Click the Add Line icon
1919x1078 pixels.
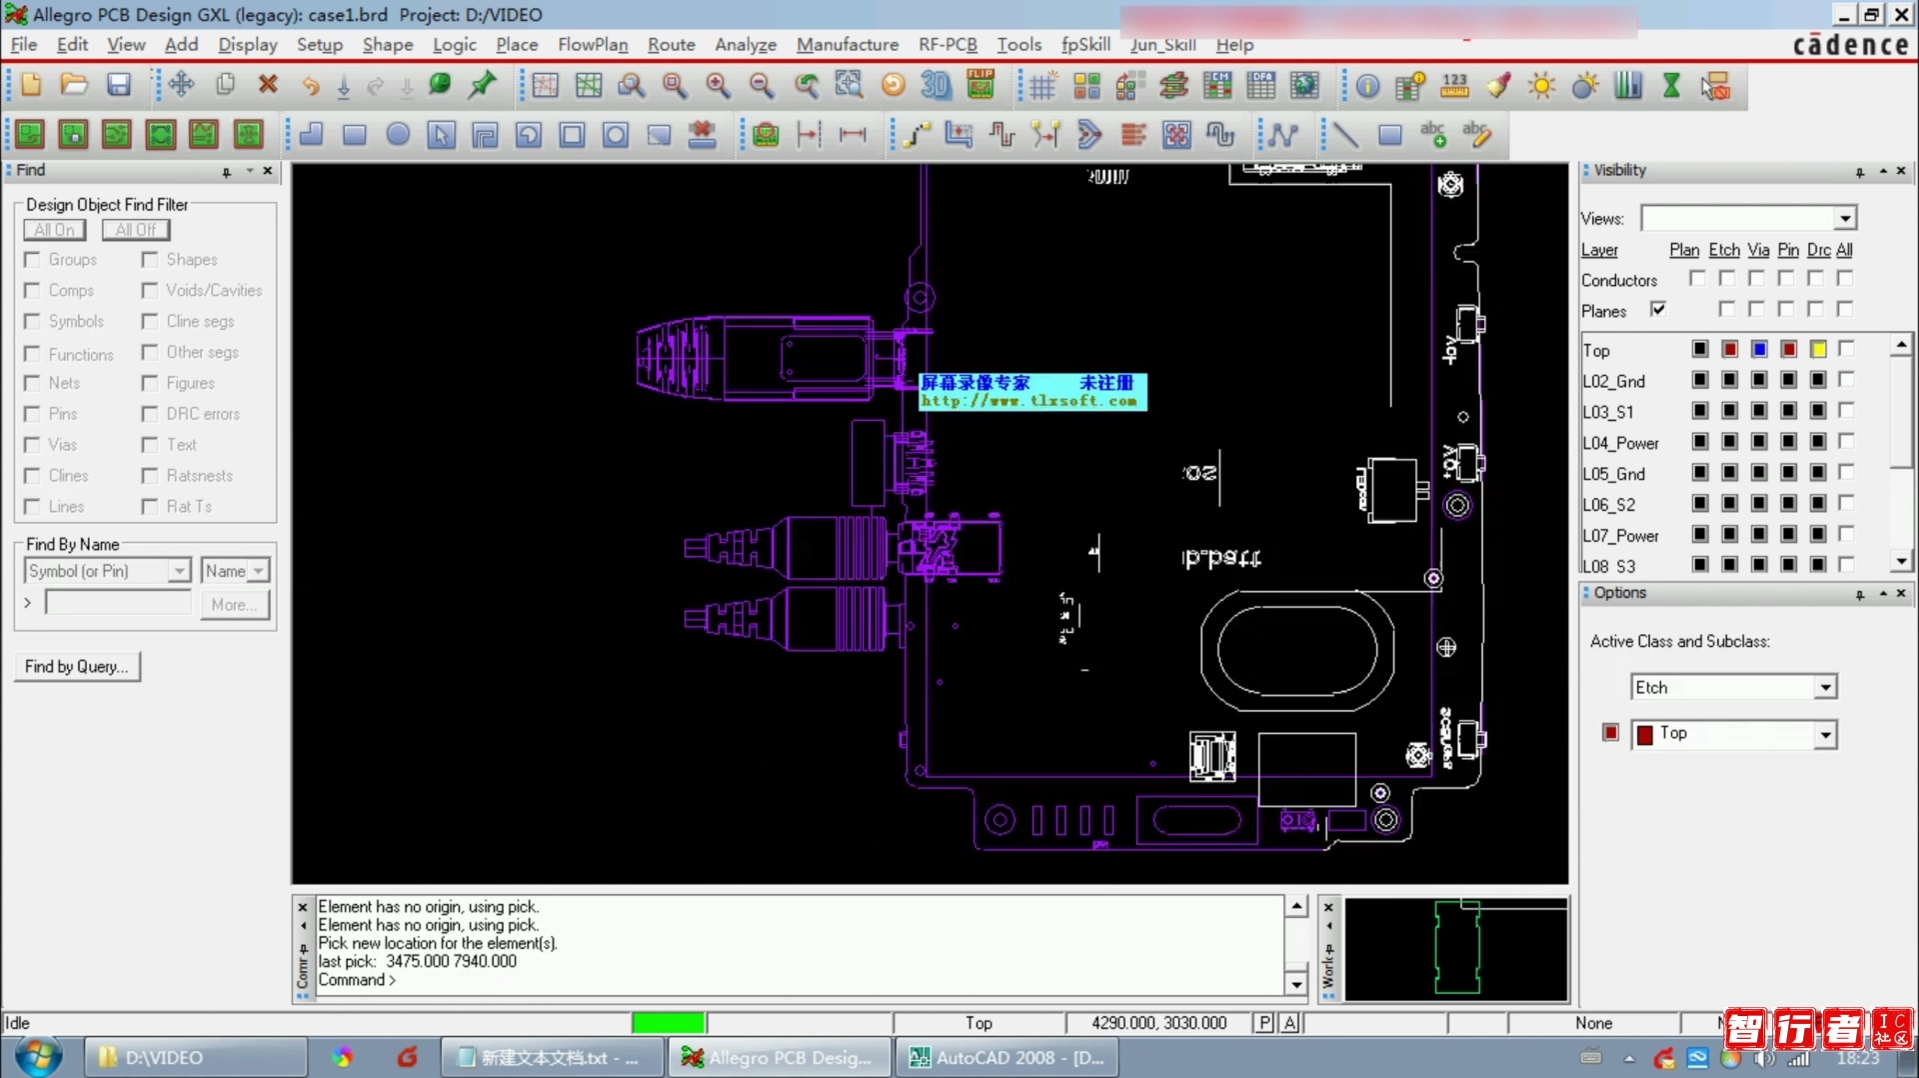click(1346, 134)
